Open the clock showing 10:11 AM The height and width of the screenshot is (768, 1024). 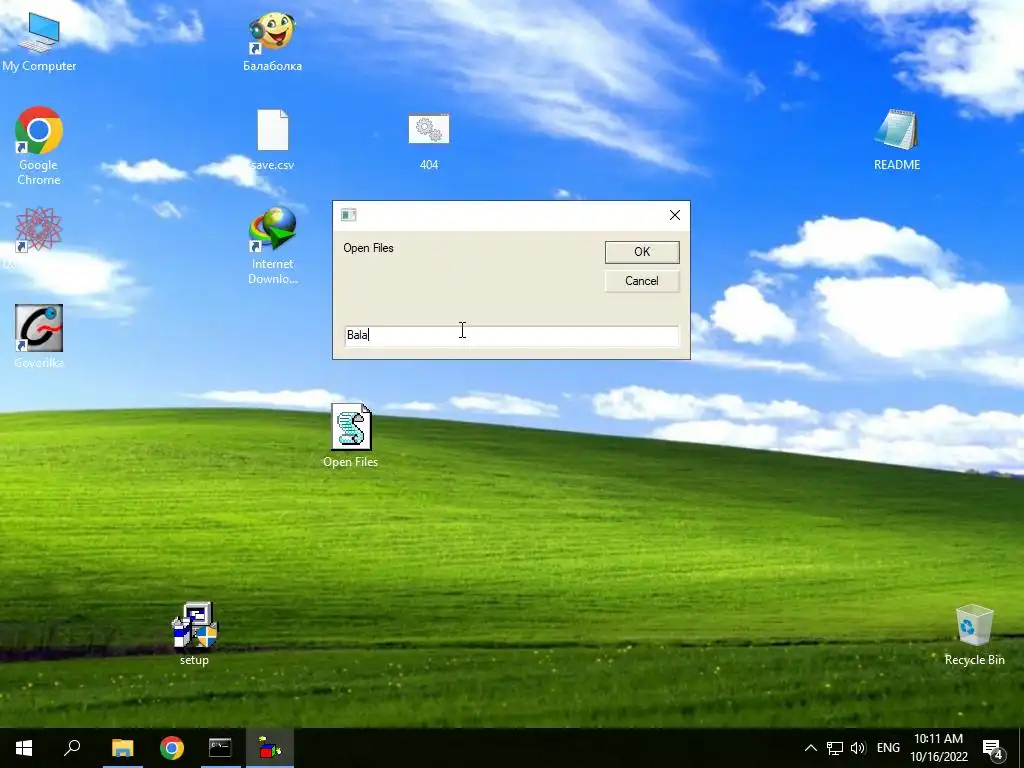[938, 748]
